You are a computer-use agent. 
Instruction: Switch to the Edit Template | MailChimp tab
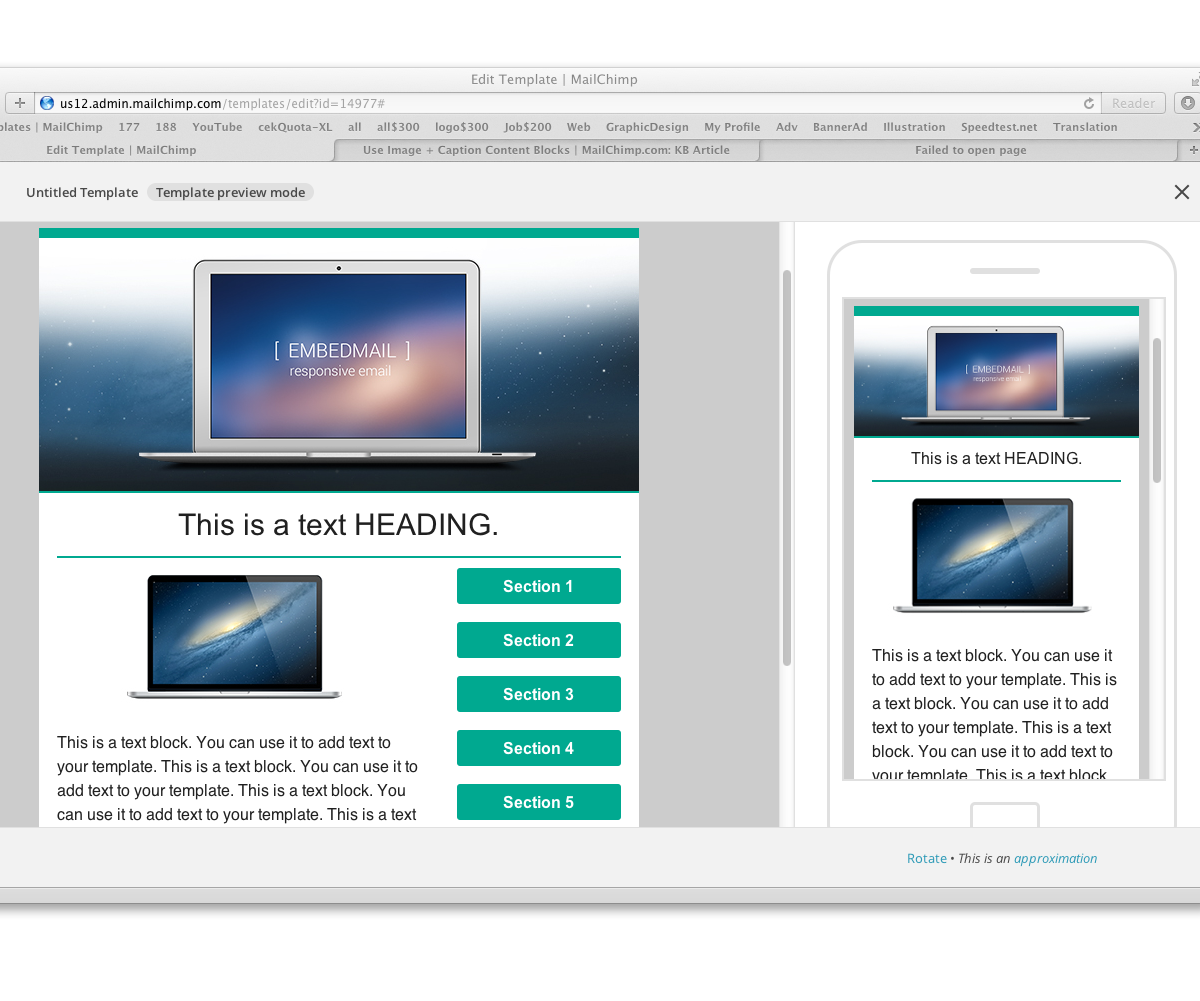click(x=121, y=150)
